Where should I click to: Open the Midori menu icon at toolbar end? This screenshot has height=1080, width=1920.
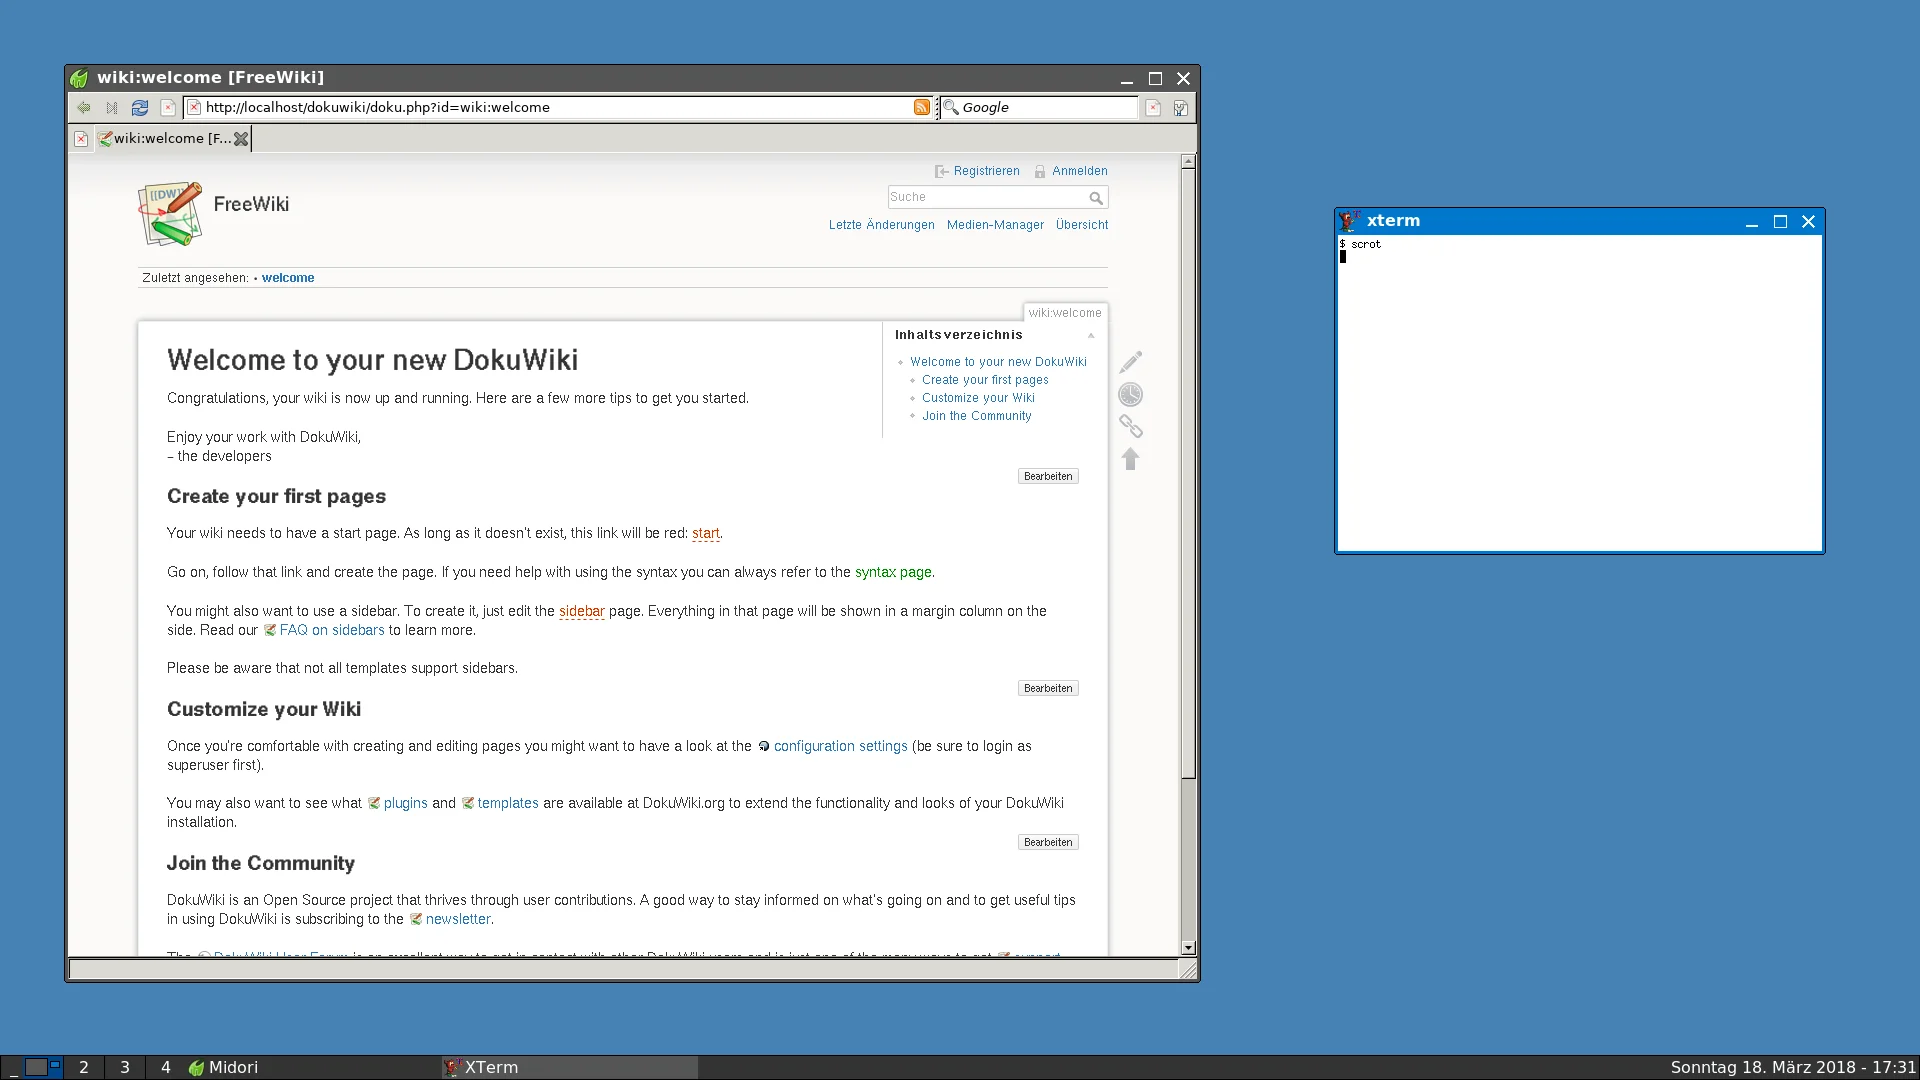pyautogui.click(x=1181, y=108)
